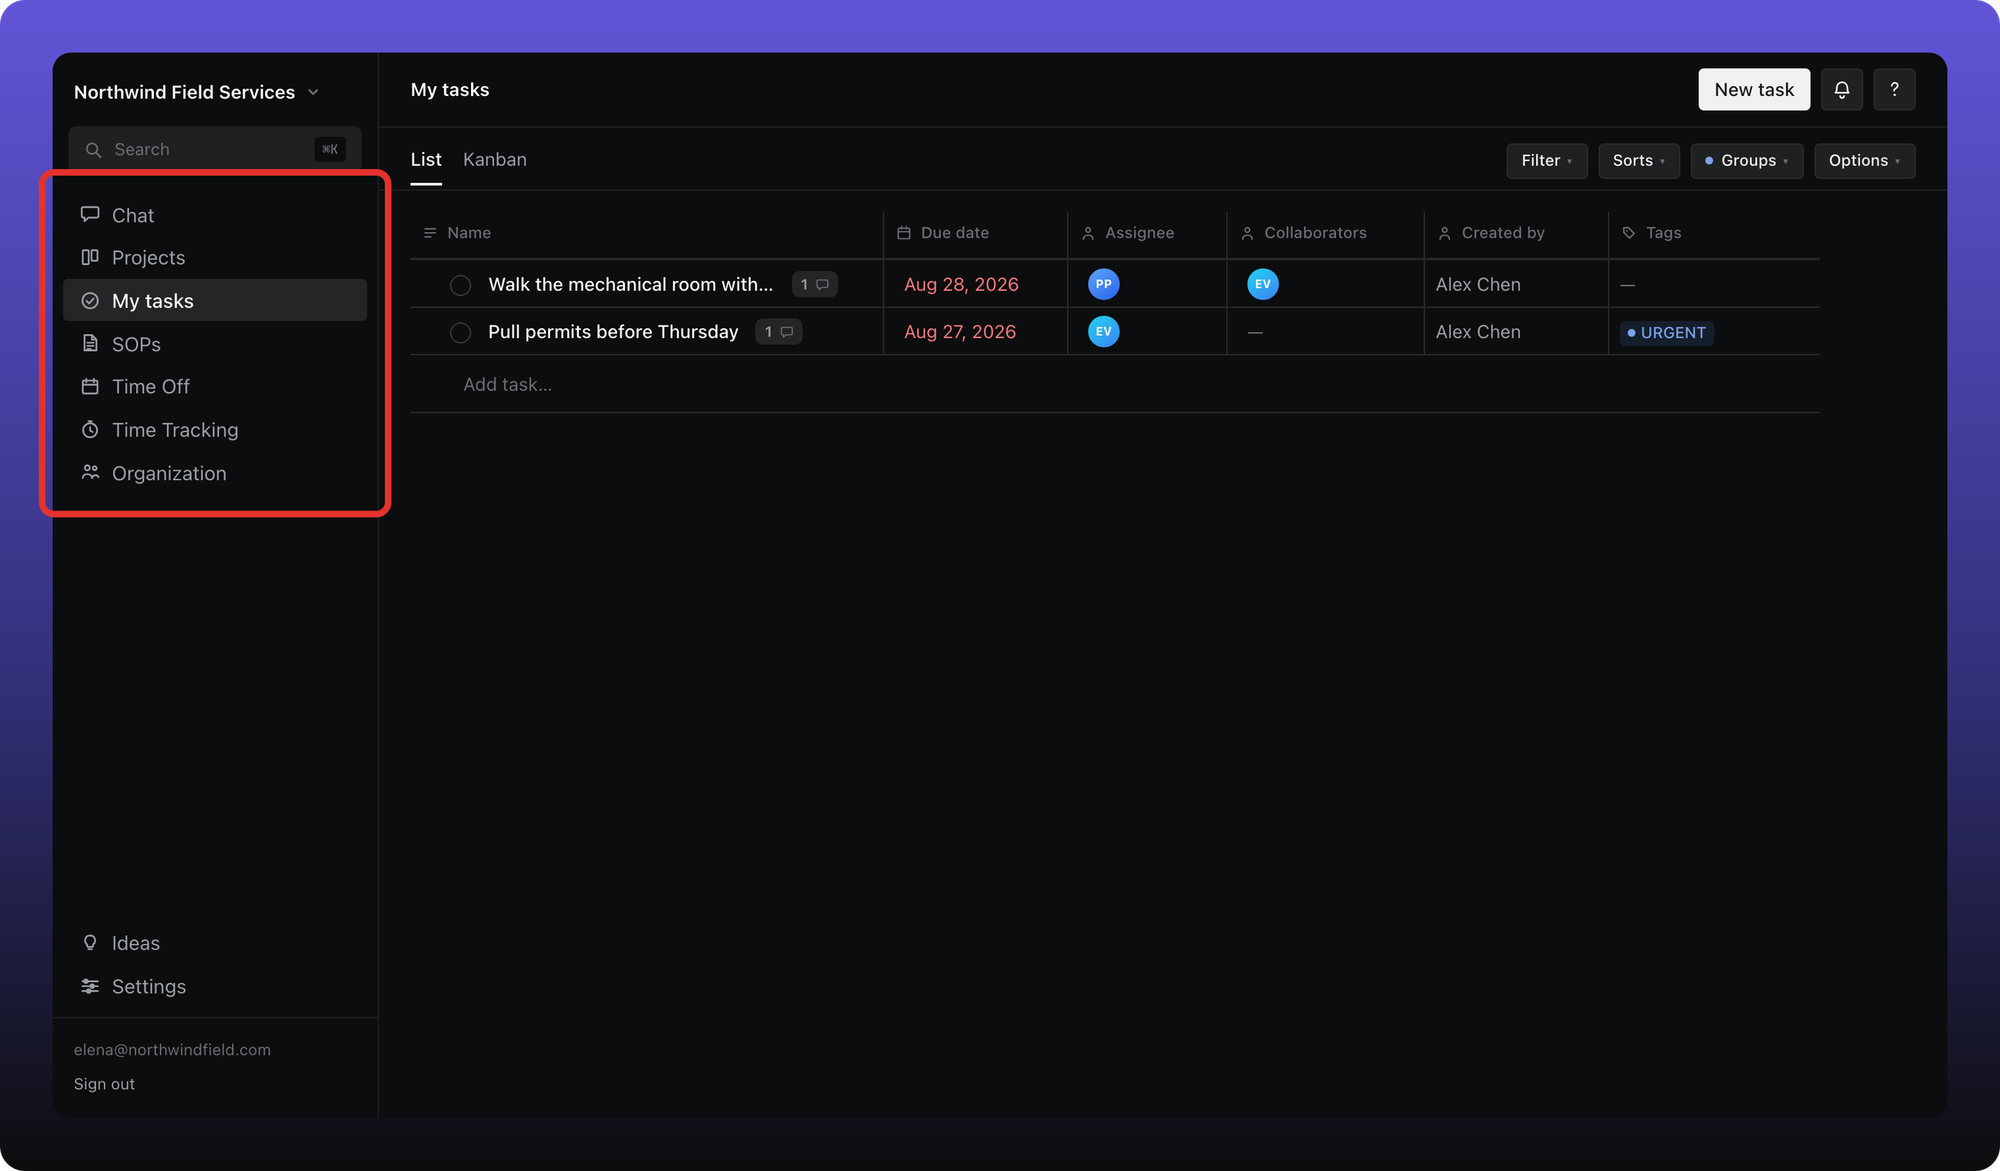2000x1171 pixels.
Task: Mark Walk the mechanical room task complete
Action: point(460,285)
